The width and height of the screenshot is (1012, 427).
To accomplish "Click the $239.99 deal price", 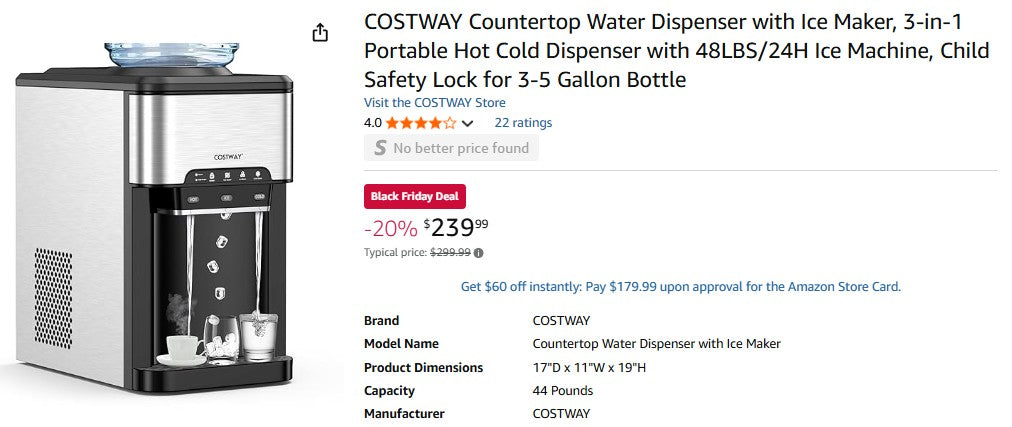I will pyautogui.click(x=456, y=227).
